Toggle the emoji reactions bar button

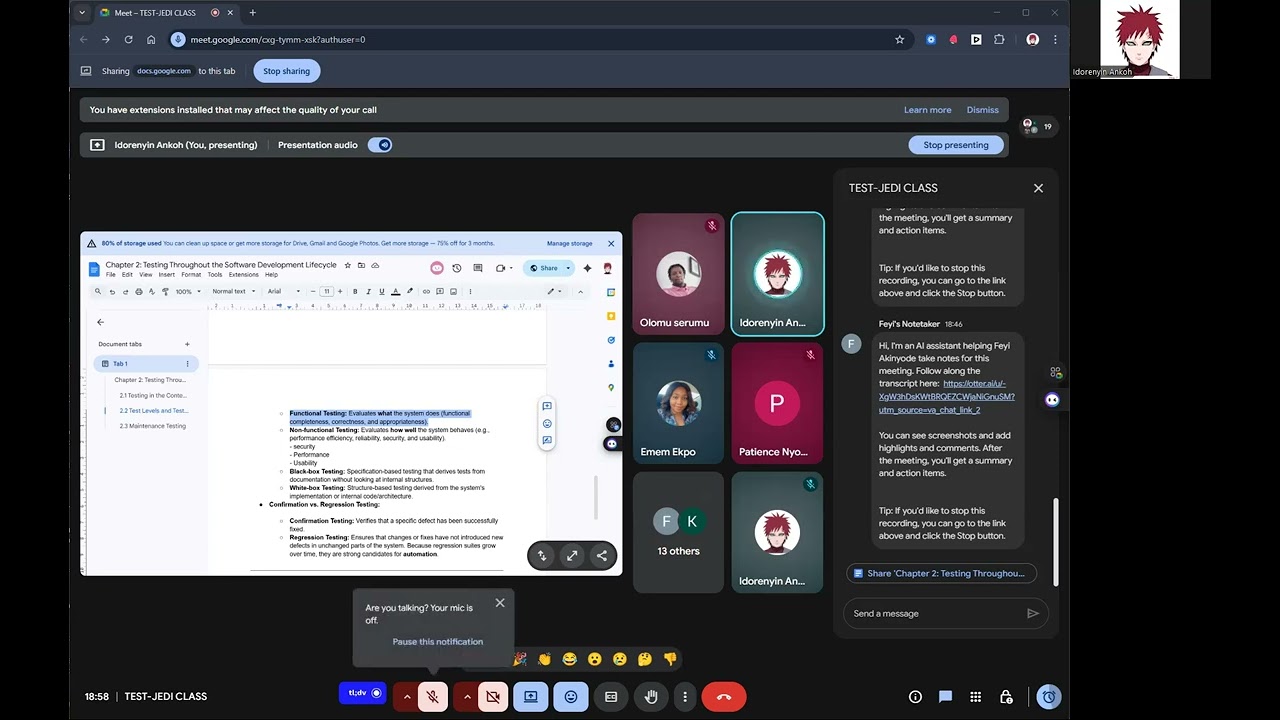pos(571,696)
